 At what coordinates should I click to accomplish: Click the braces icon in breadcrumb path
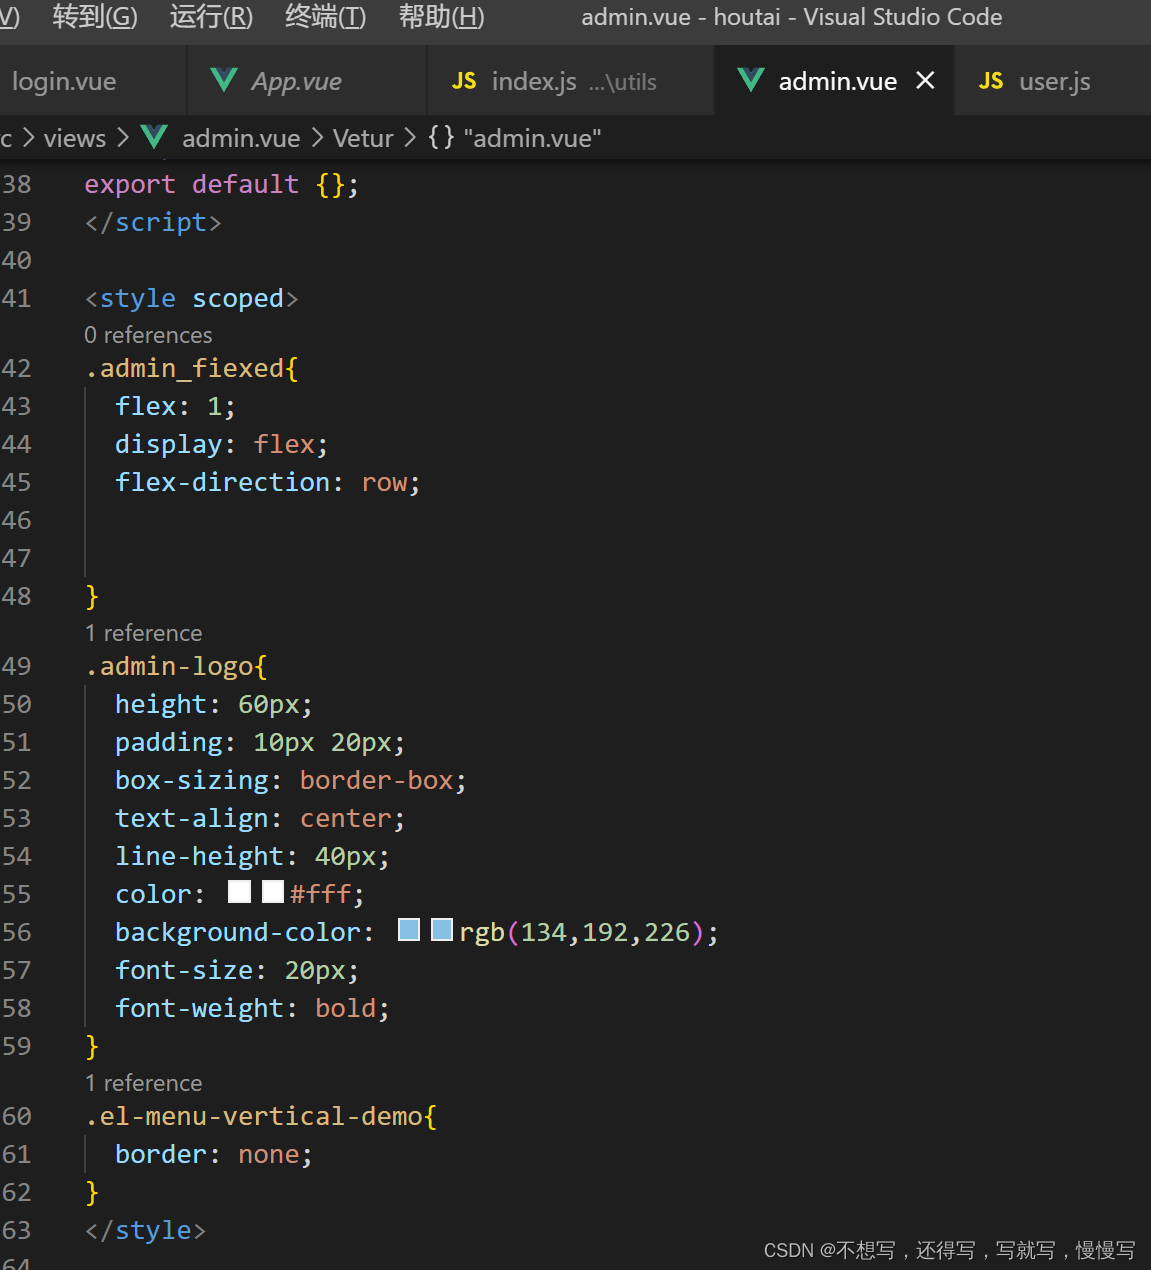[441, 137]
